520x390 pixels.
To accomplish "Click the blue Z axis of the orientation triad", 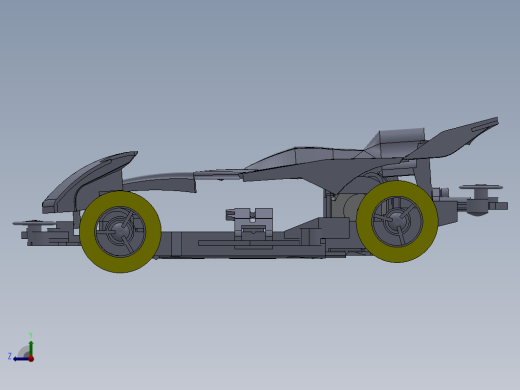I will click(x=21, y=359).
